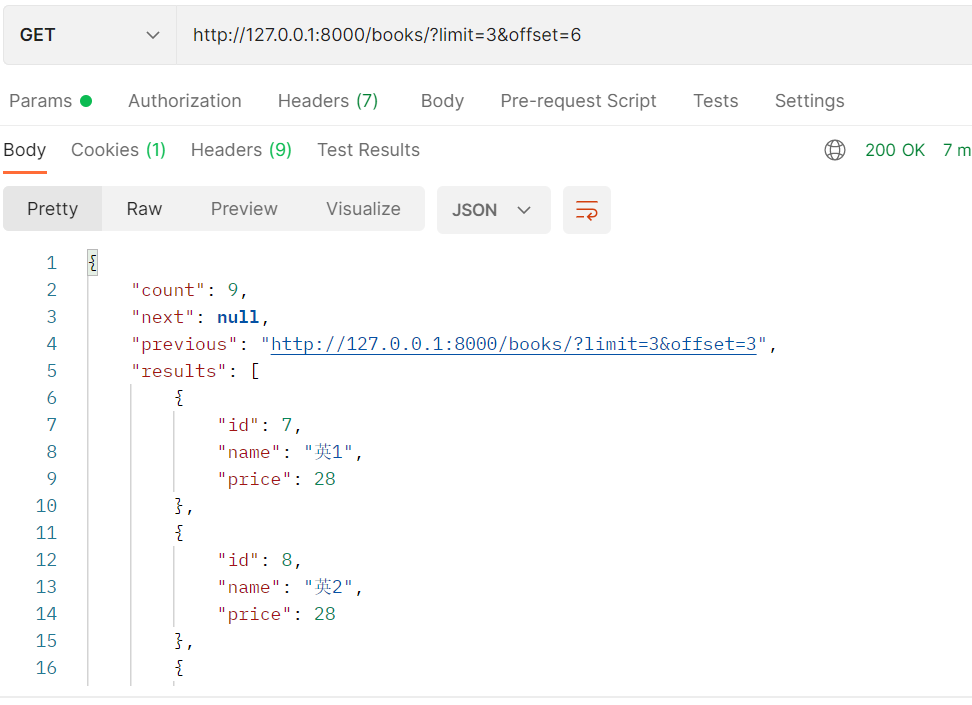
Task: View the response Headers (9) tab
Action: click(241, 150)
